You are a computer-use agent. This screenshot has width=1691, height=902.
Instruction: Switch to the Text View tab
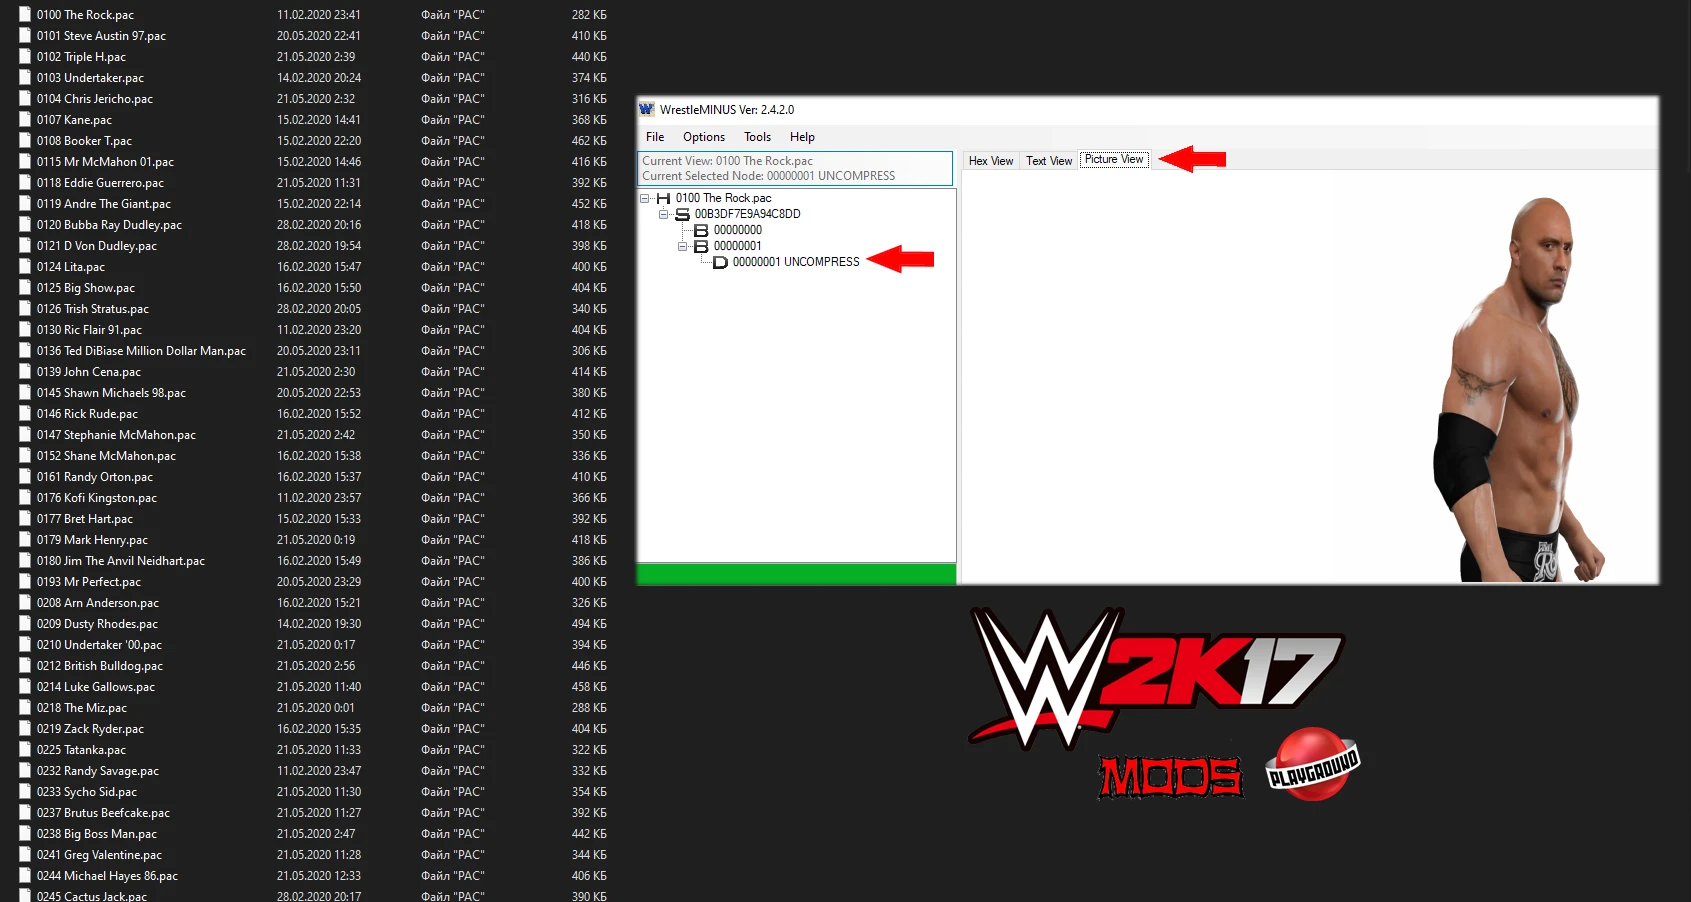pos(1048,160)
